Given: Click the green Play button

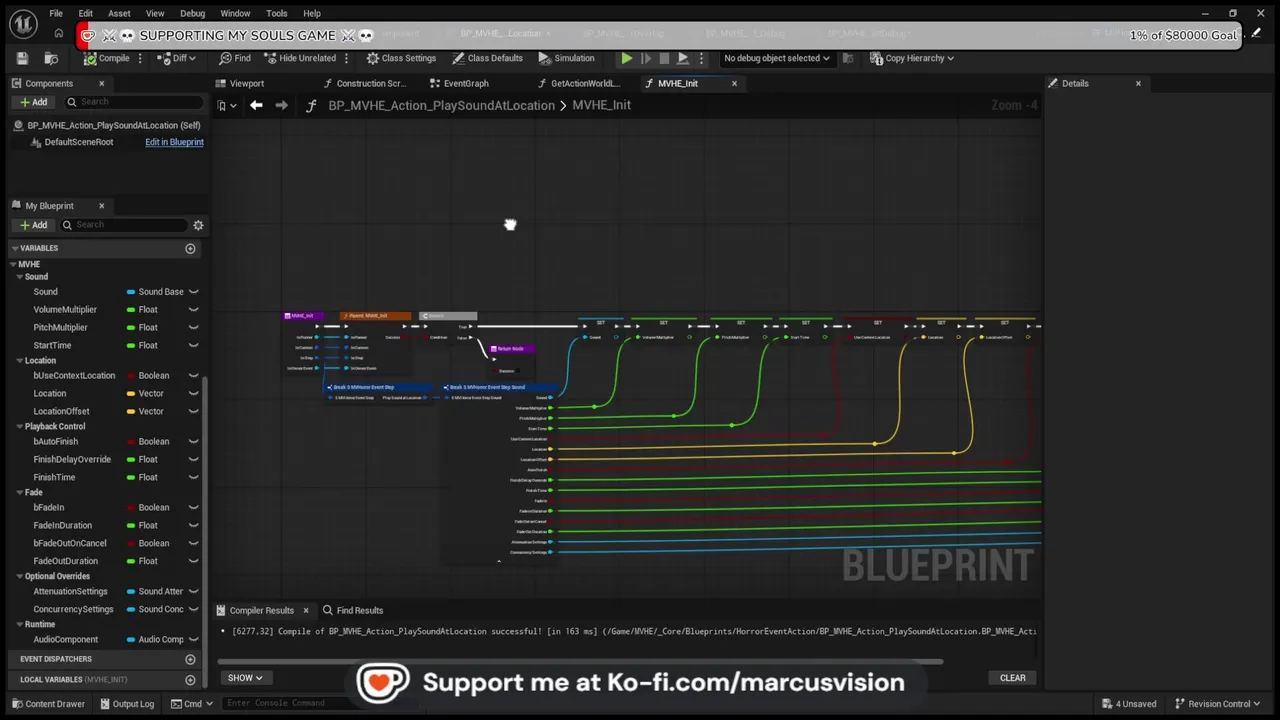Looking at the screenshot, I should (x=626, y=58).
